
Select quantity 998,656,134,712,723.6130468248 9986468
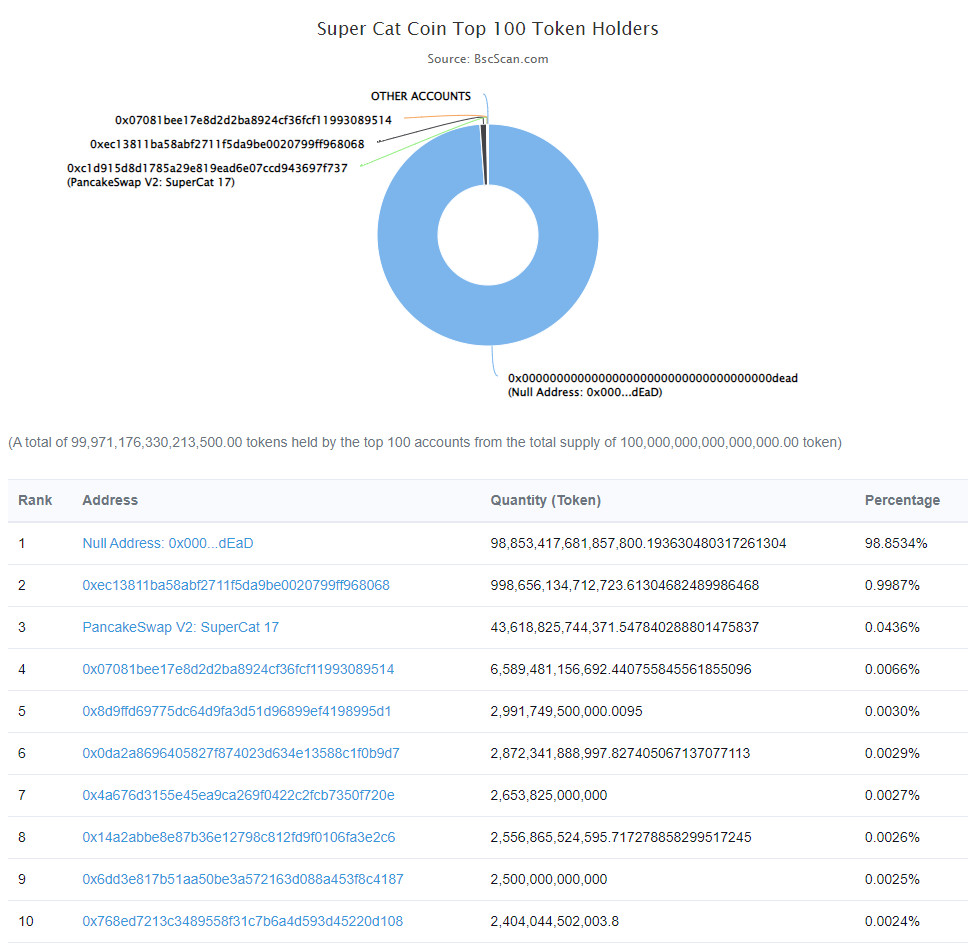coord(624,585)
